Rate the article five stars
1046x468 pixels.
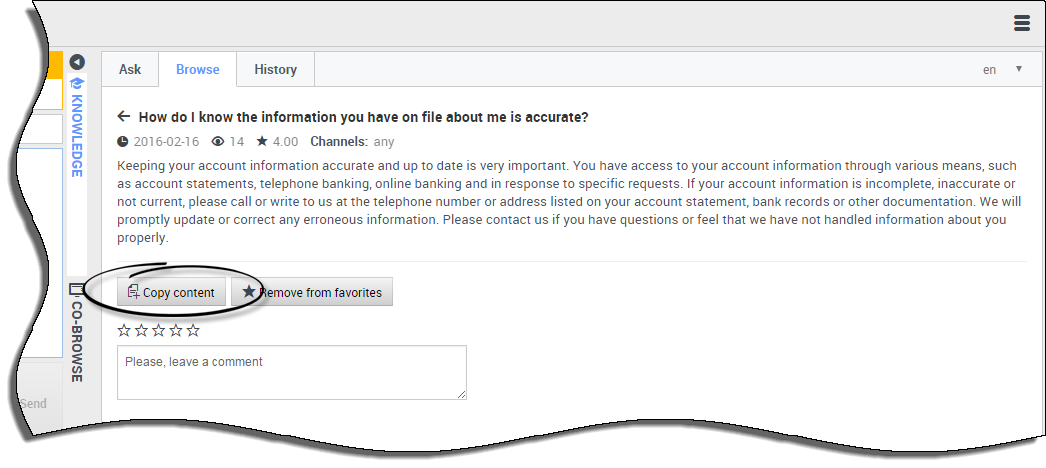(x=193, y=330)
